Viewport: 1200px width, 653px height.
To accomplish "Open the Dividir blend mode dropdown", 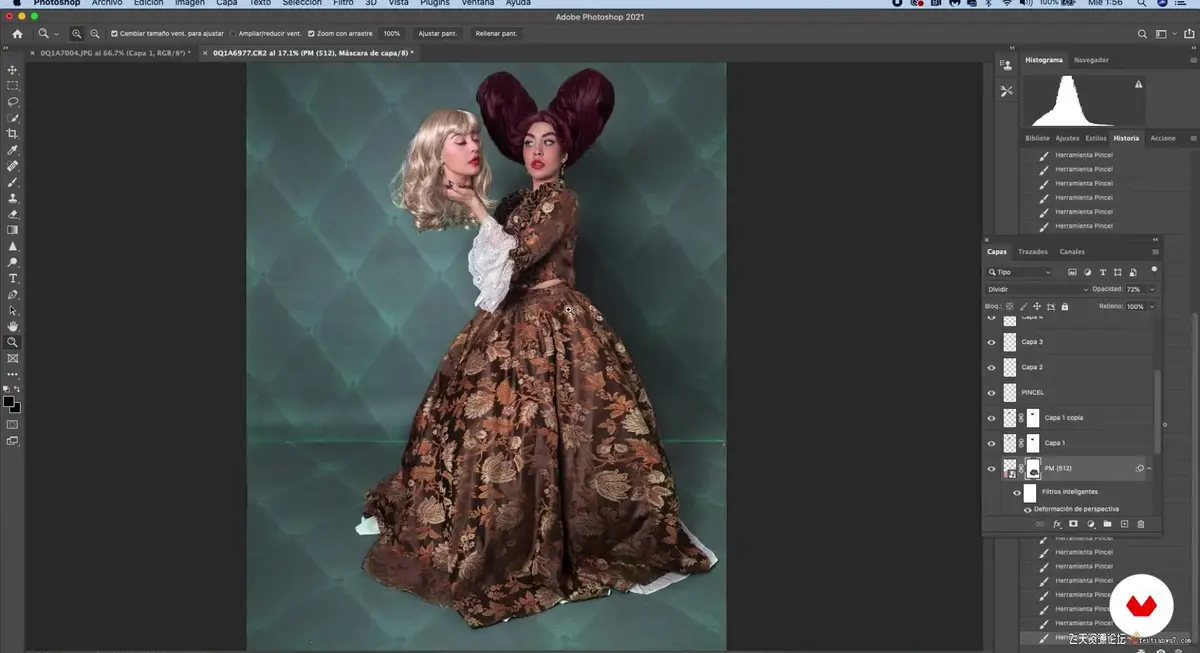I will [1037, 289].
